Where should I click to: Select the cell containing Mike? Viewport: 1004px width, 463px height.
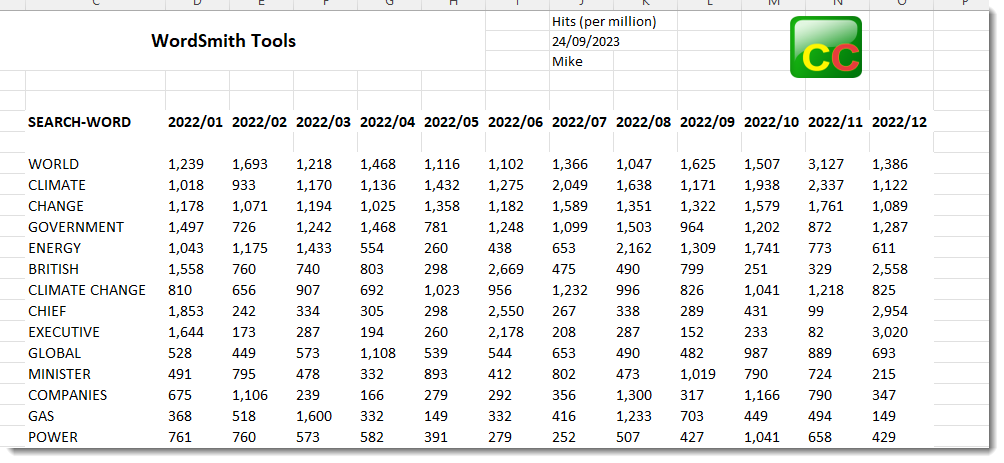(x=567, y=61)
